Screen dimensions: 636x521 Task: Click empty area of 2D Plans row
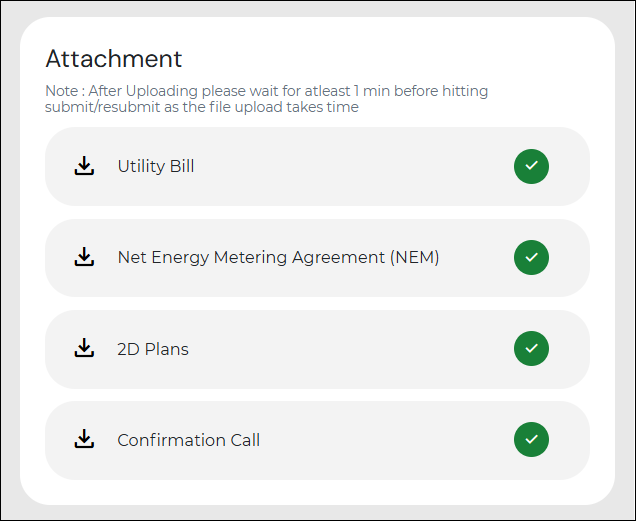coord(349,349)
